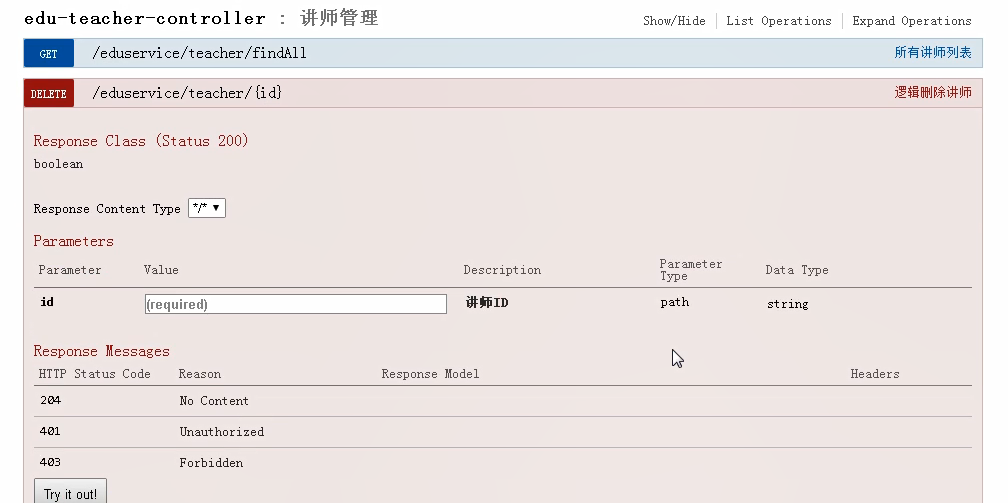Screen dimensions: 1008x503
Task: Collapse the DELETE operation via its badge
Action: (x=49, y=93)
